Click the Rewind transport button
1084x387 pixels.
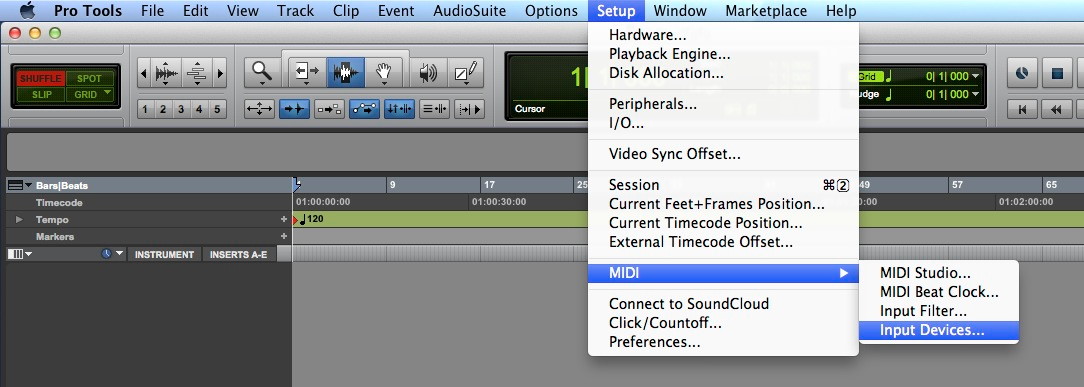[1056, 109]
